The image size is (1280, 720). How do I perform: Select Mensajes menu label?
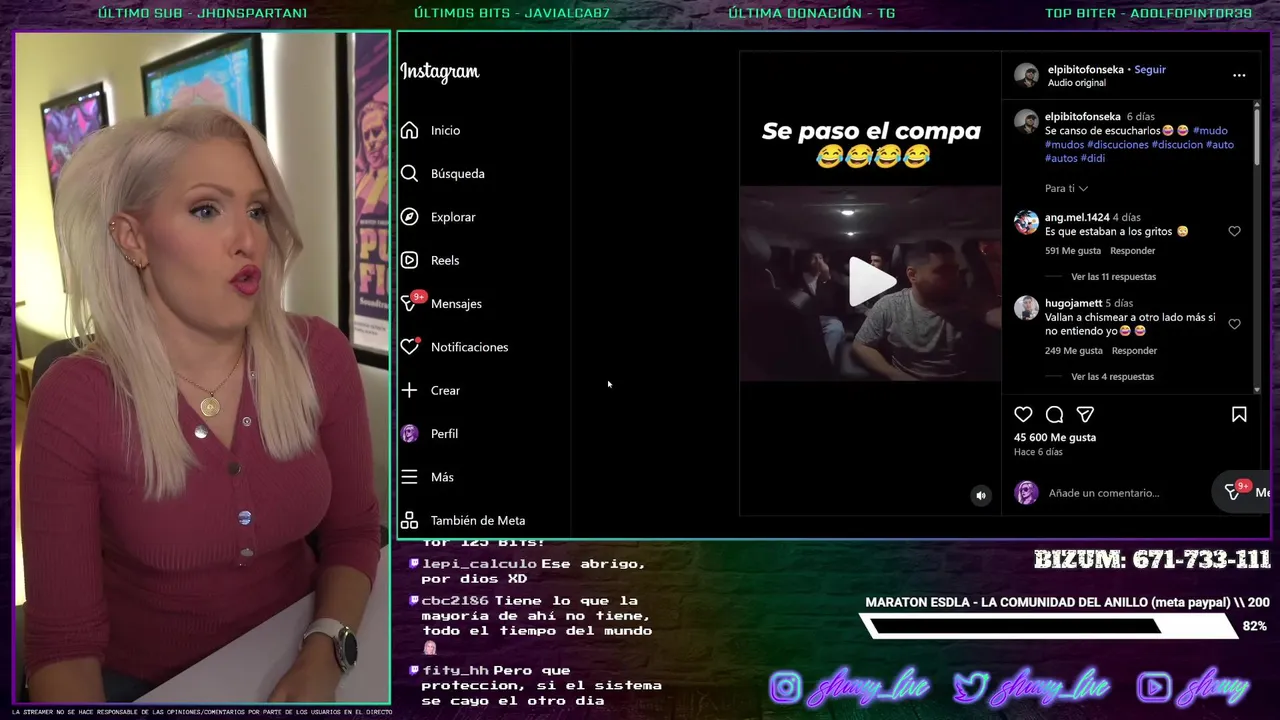coord(456,304)
